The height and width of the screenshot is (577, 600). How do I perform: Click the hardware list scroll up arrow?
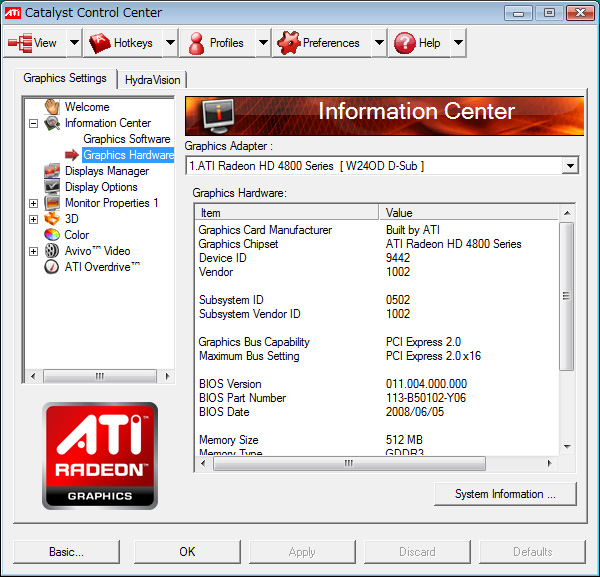coord(567,213)
